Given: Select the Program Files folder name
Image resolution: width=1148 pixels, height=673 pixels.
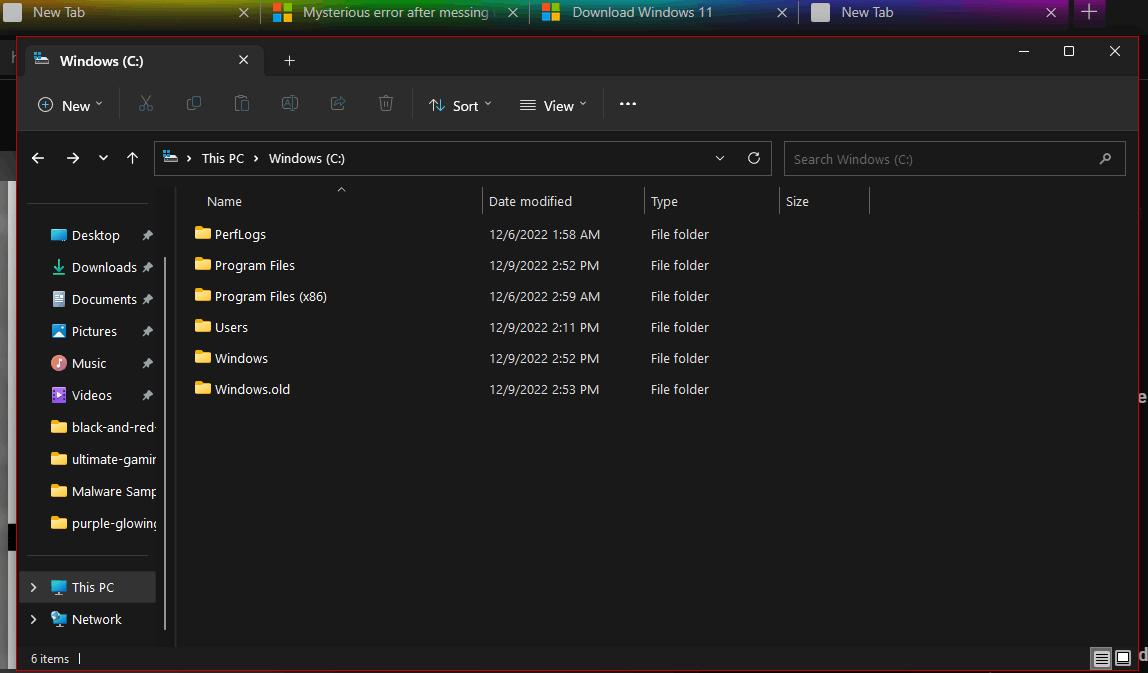Looking at the screenshot, I should click(255, 265).
